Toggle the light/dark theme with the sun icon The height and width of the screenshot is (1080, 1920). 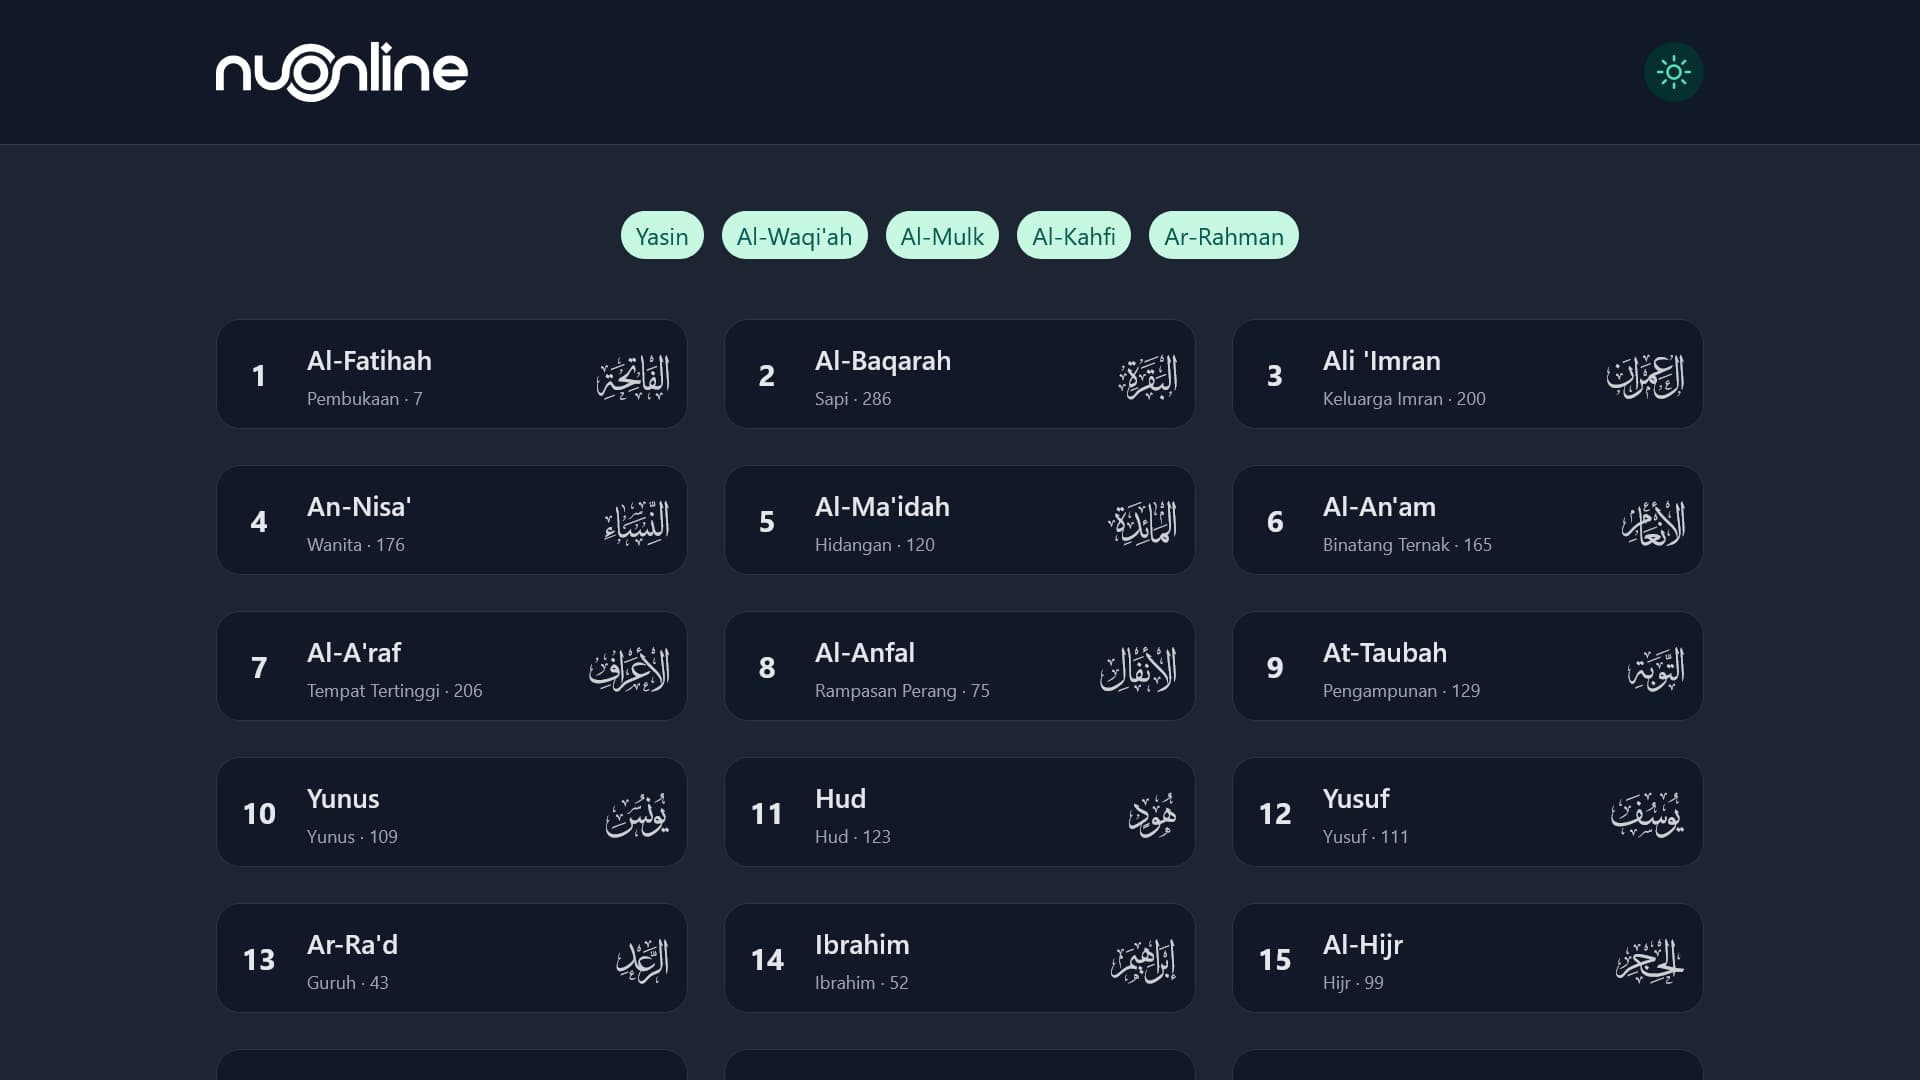pyautogui.click(x=1674, y=71)
